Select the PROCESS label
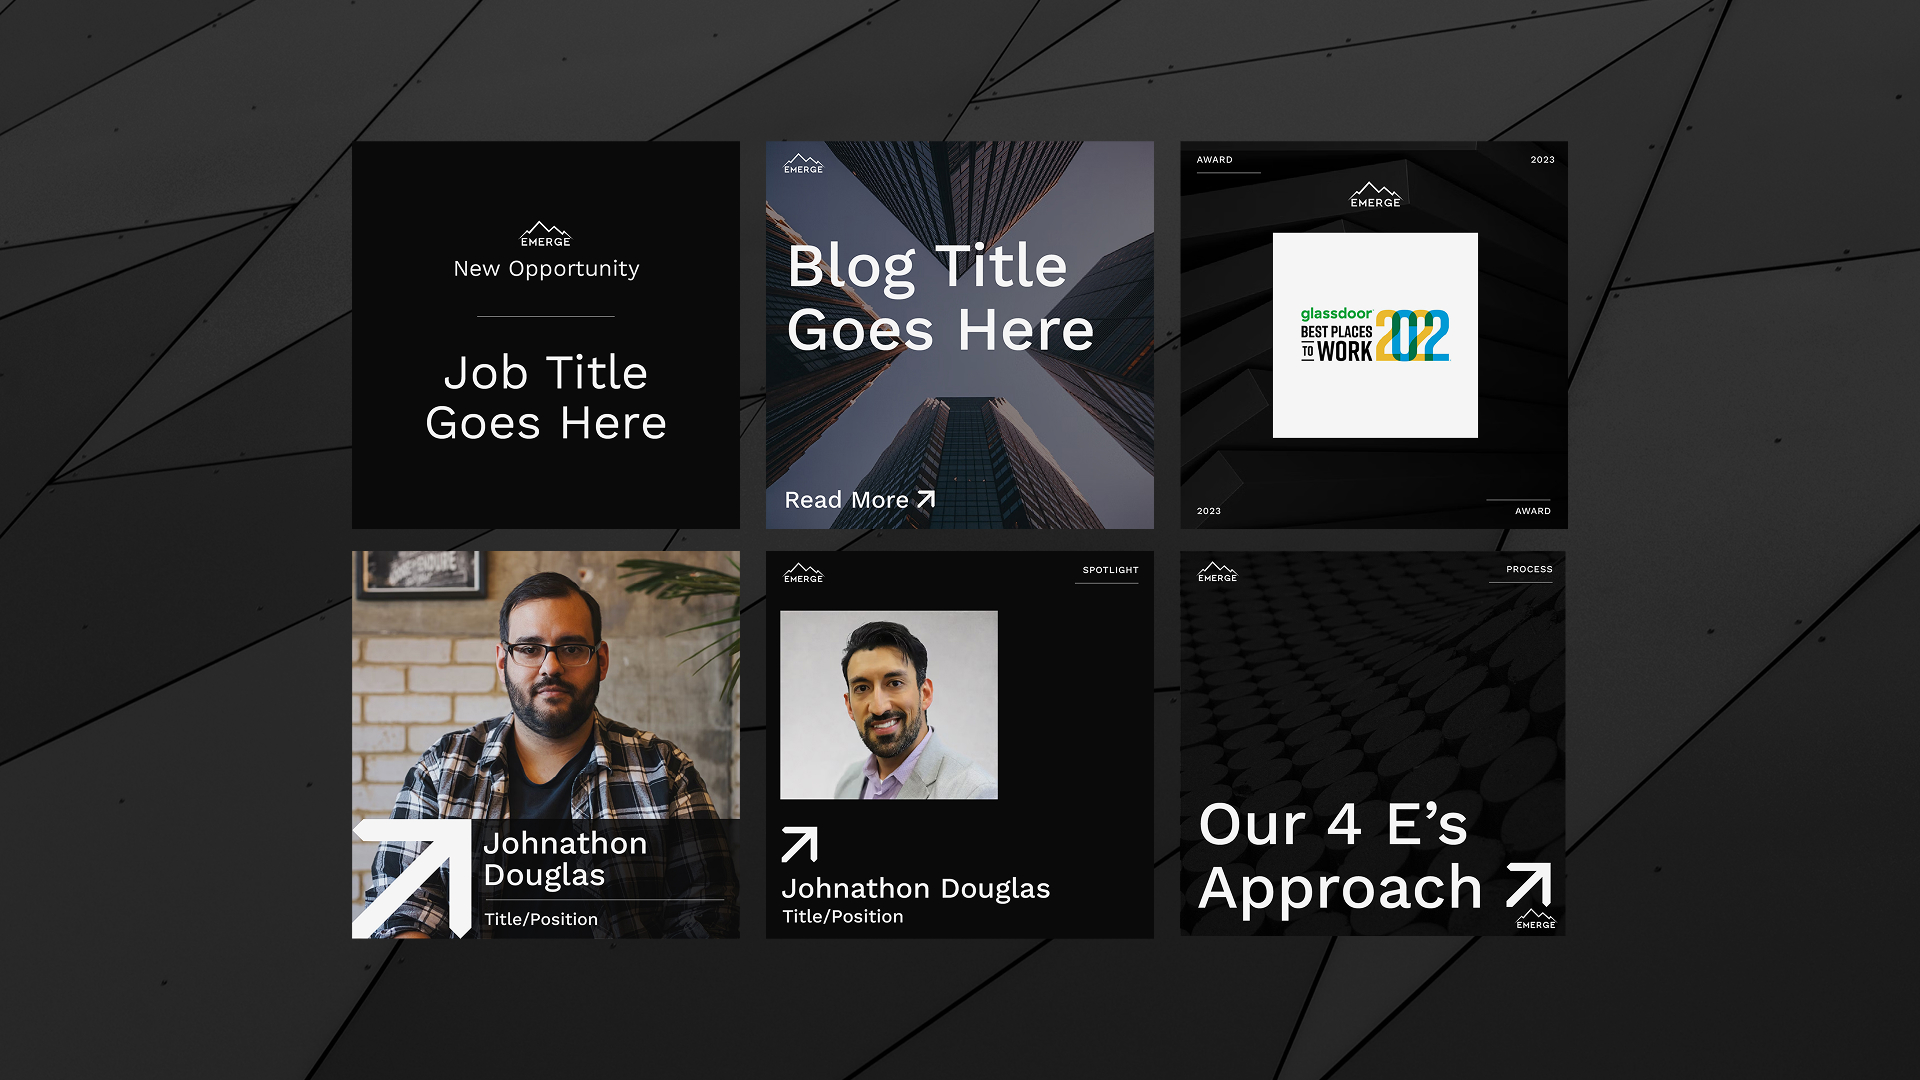1920x1080 pixels. [1529, 569]
